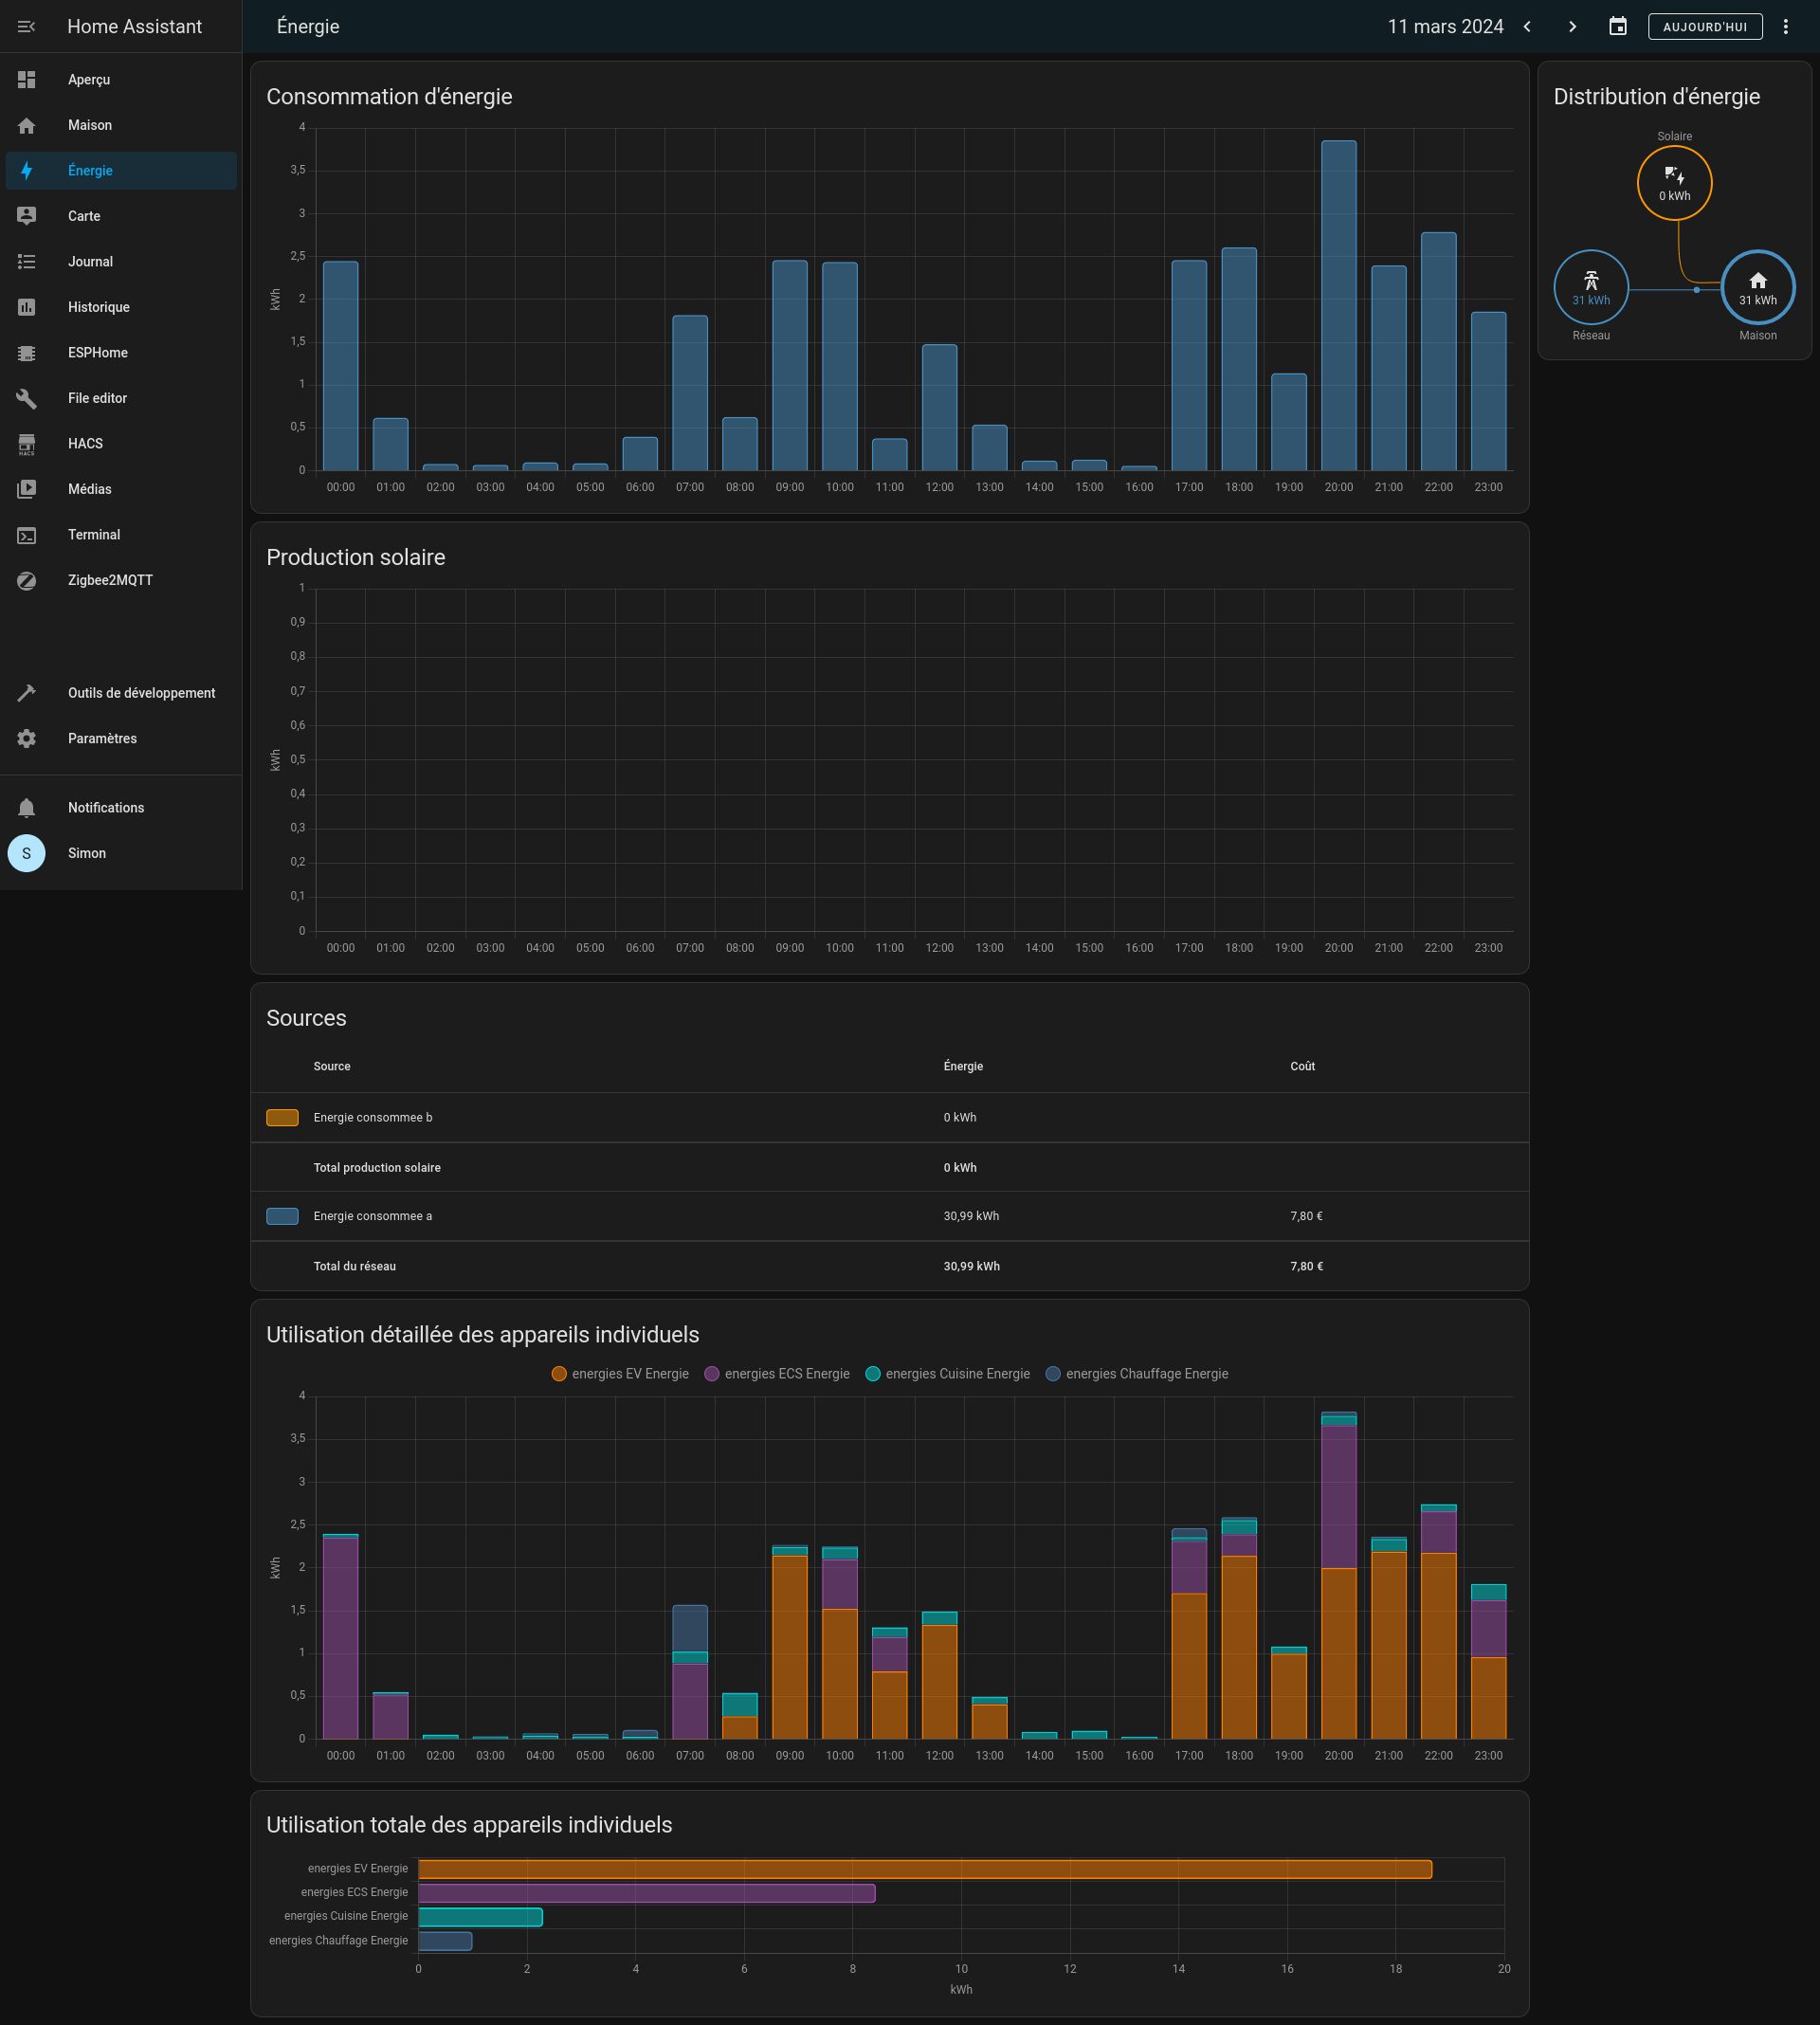Open the Terminal menu label

pyautogui.click(x=94, y=535)
